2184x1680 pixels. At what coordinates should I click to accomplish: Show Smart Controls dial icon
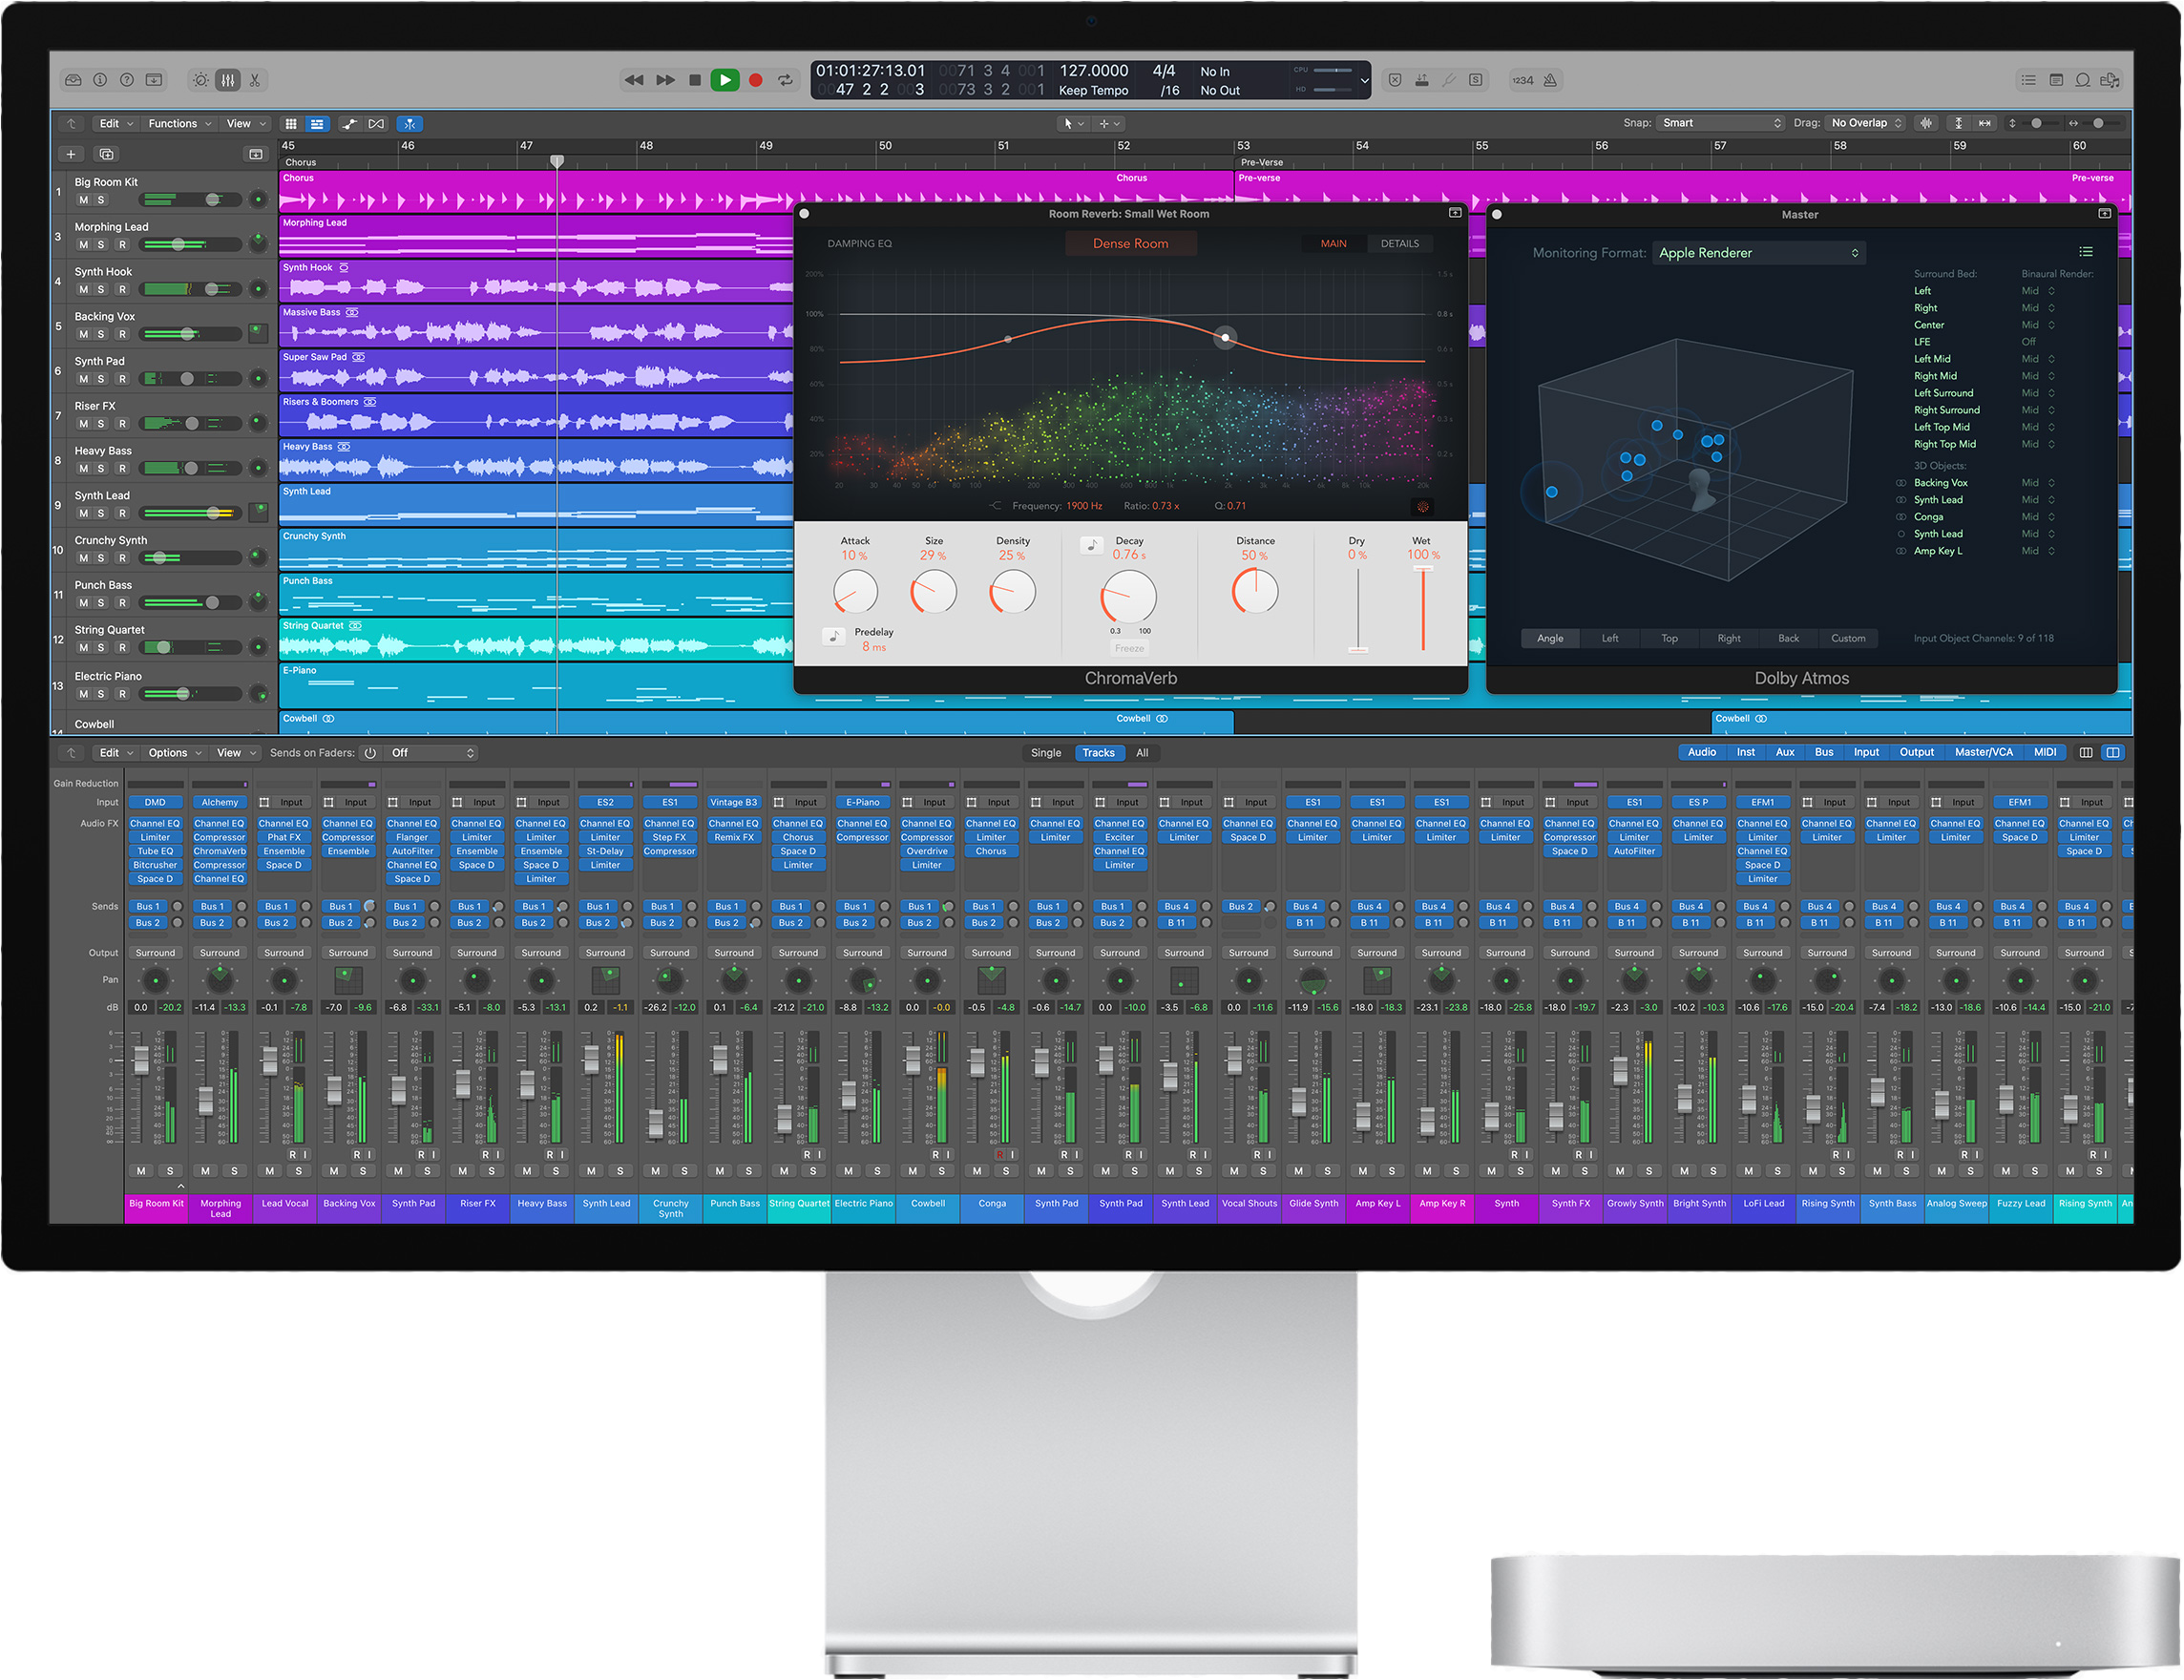[201, 80]
